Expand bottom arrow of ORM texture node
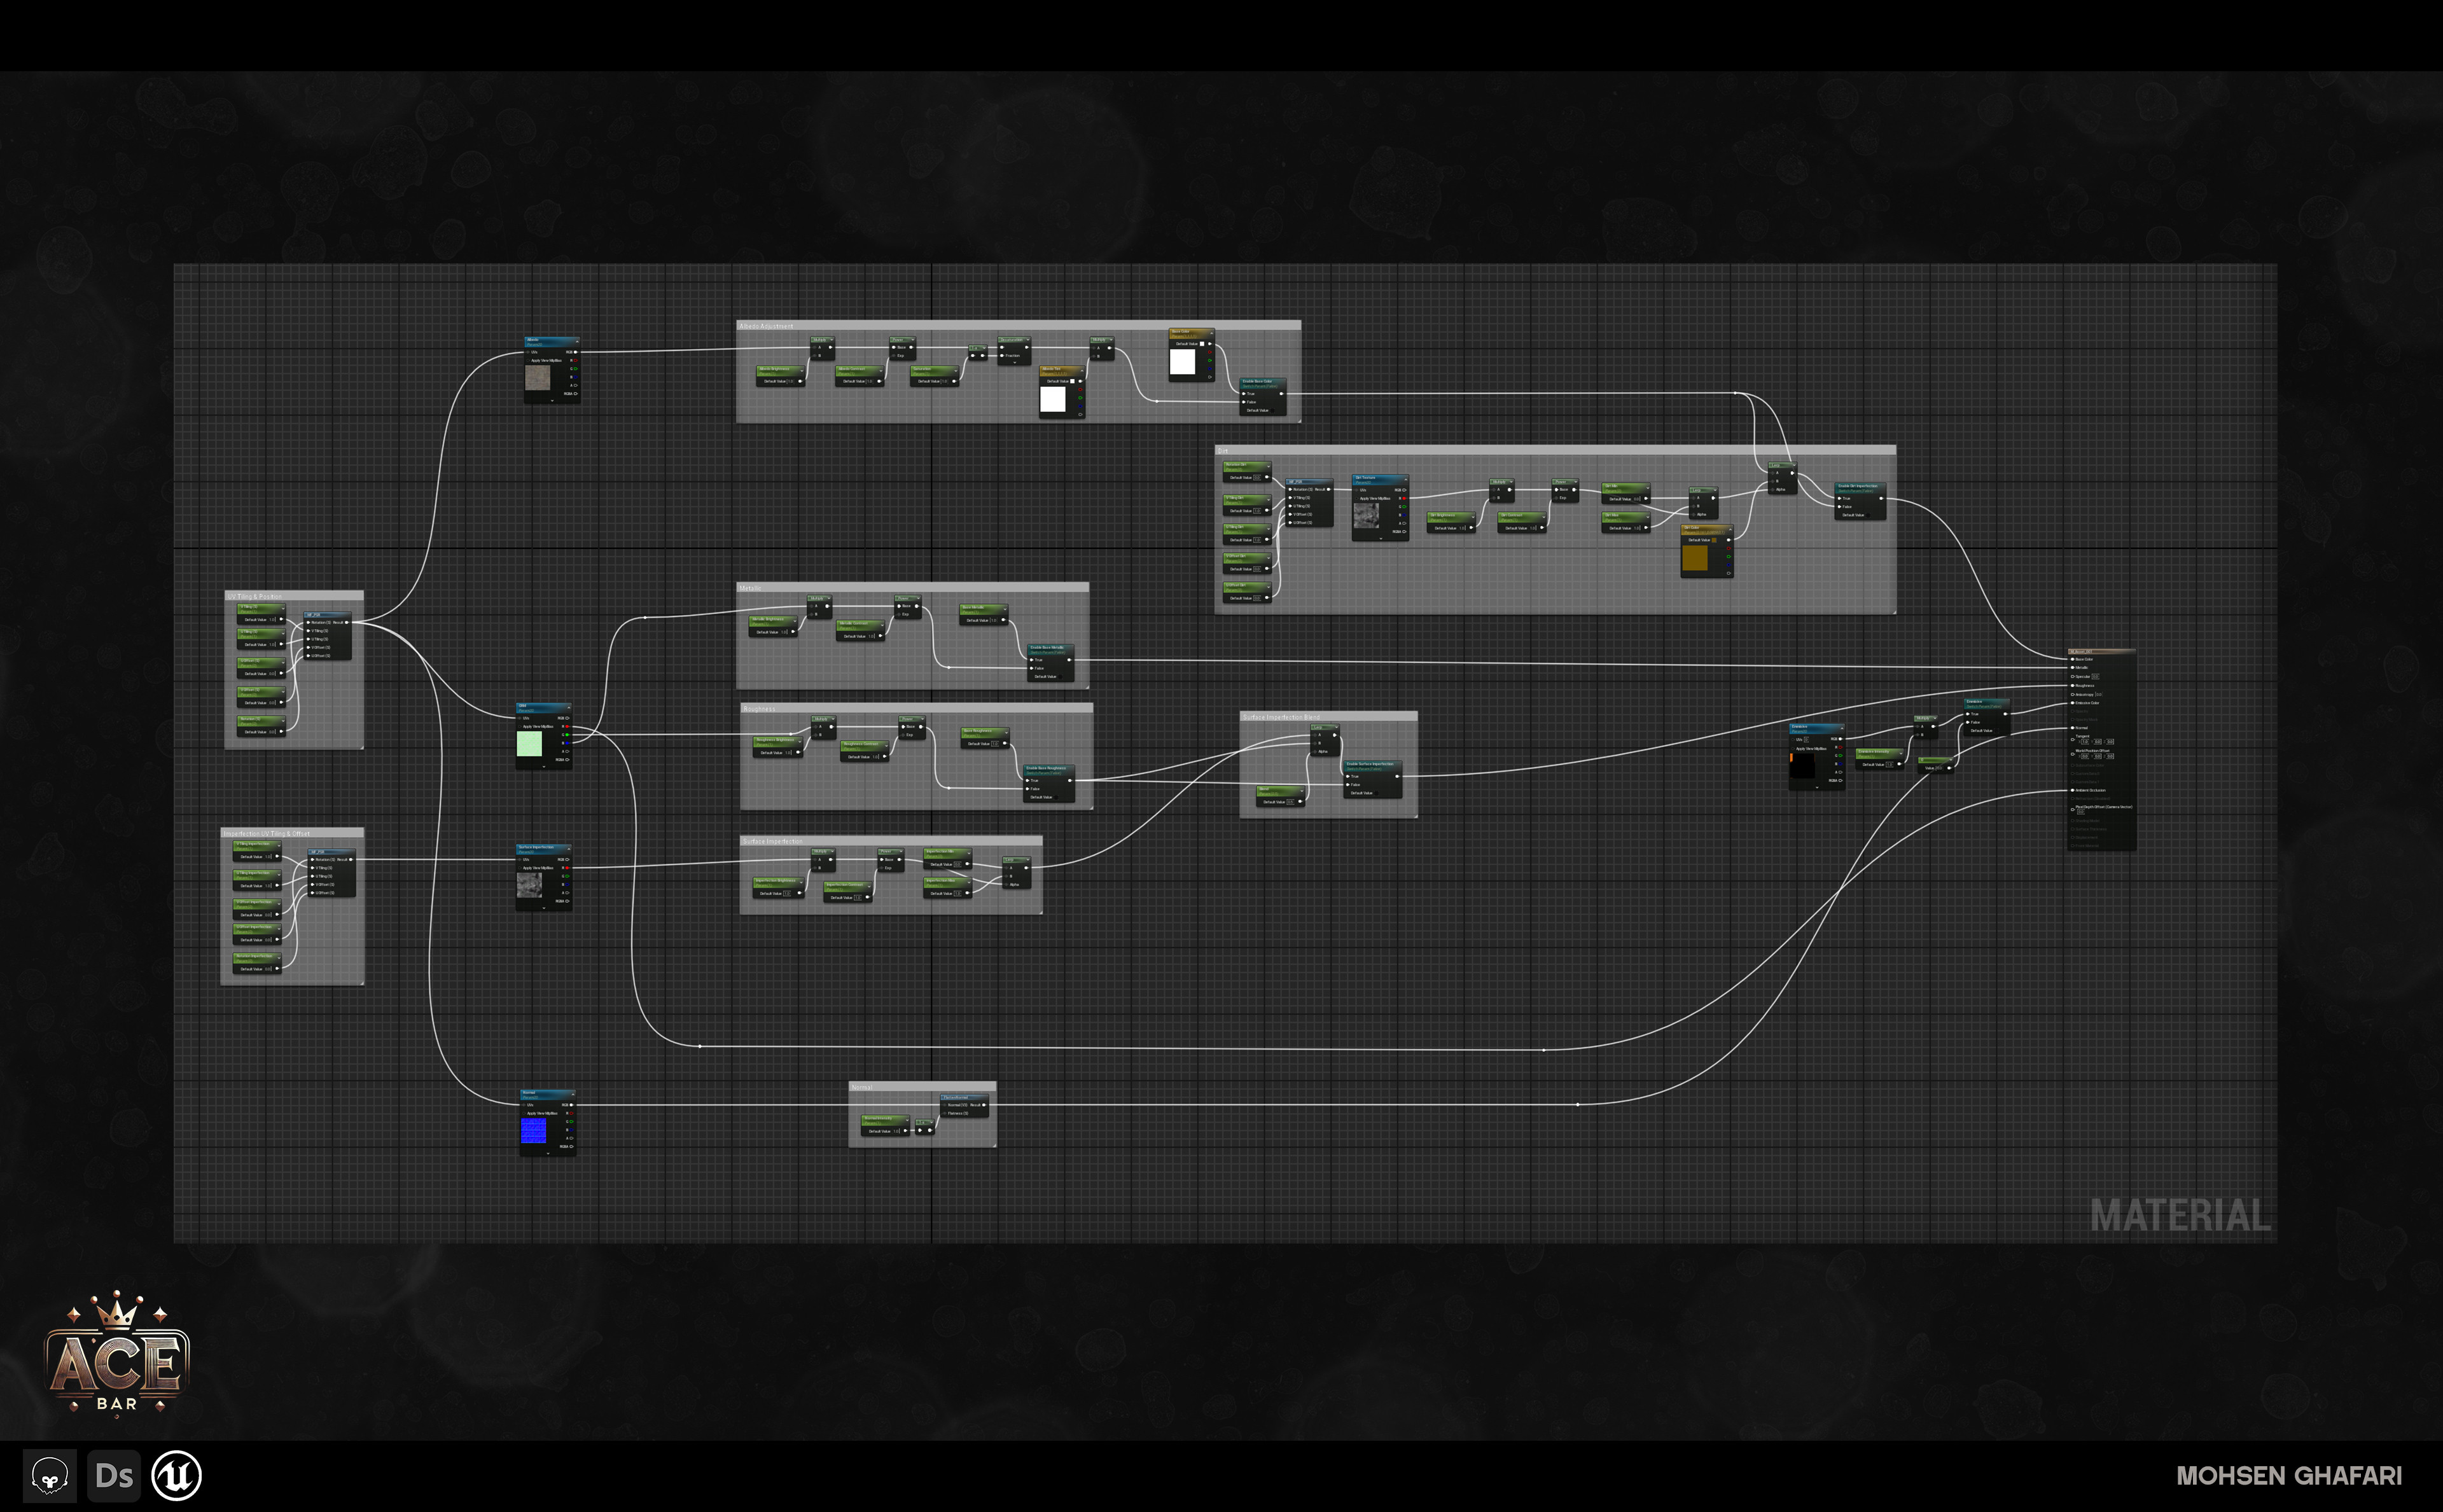The width and height of the screenshot is (2443, 1512). pyautogui.click(x=545, y=767)
